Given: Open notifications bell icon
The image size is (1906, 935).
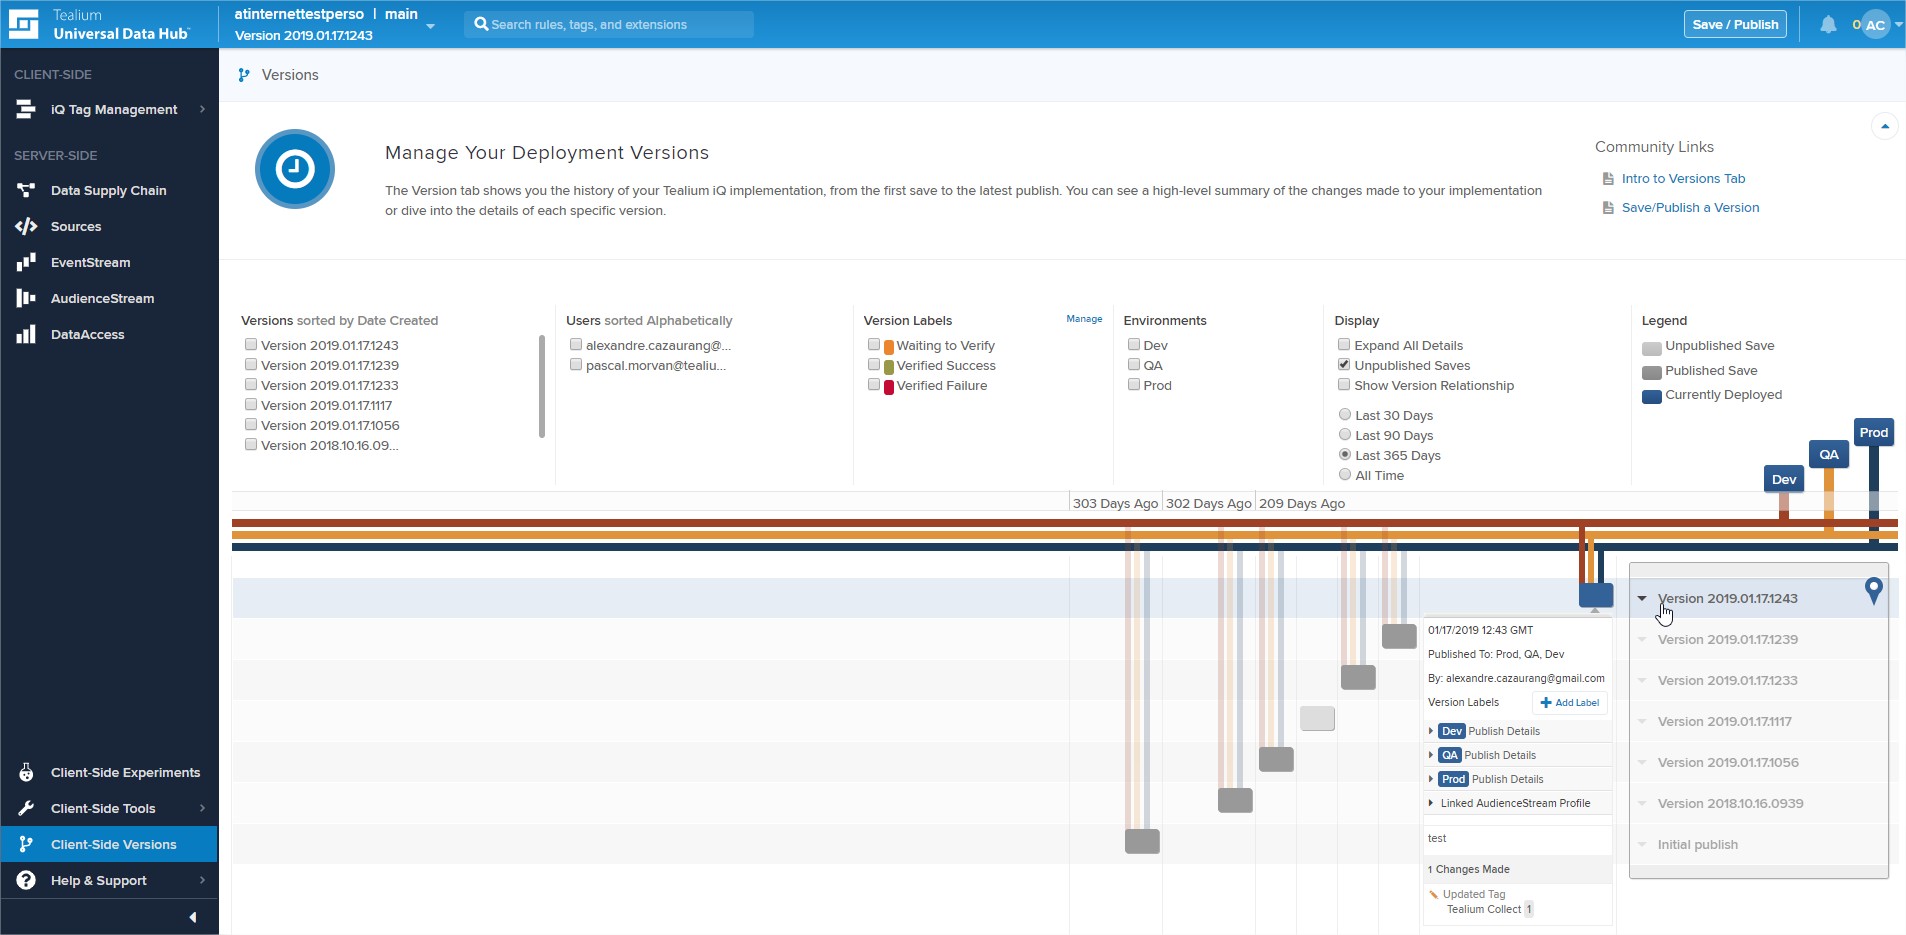Looking at the screenshot, I should (1828, 25).
